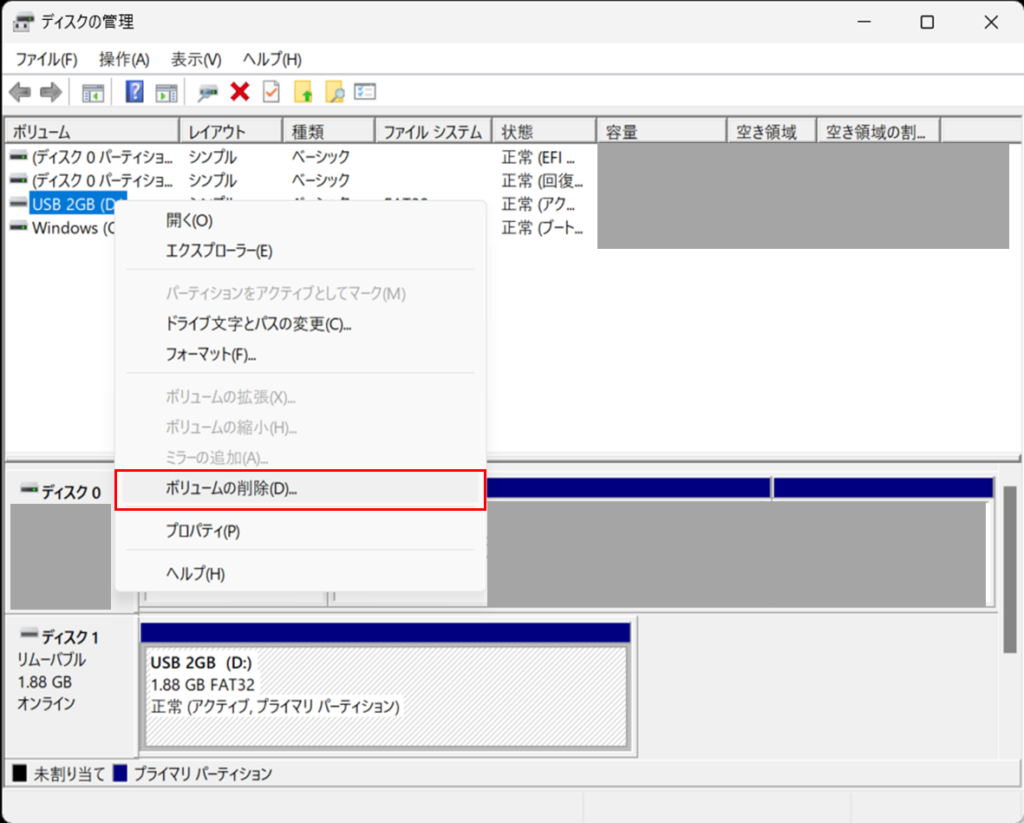Sort by the ファイル システム column header

tap(433, 131)
